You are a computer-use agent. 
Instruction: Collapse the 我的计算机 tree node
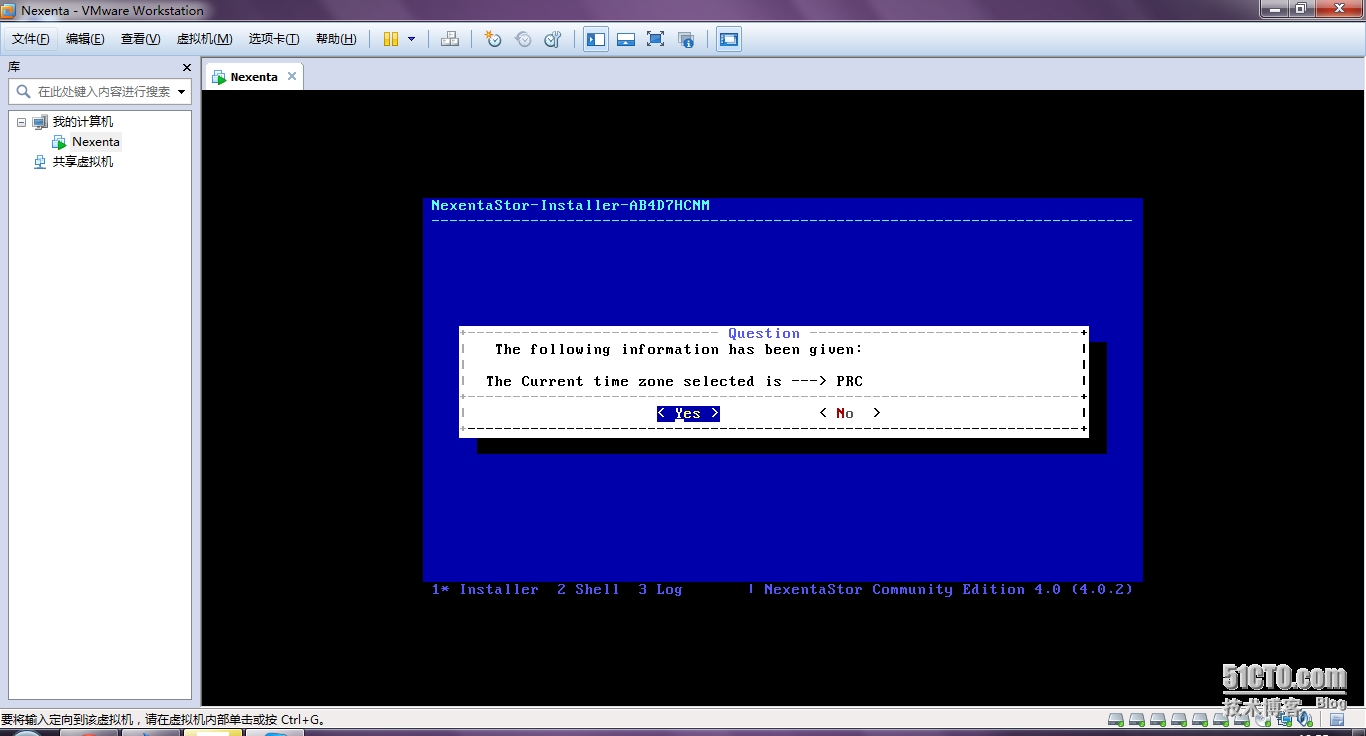21,122
